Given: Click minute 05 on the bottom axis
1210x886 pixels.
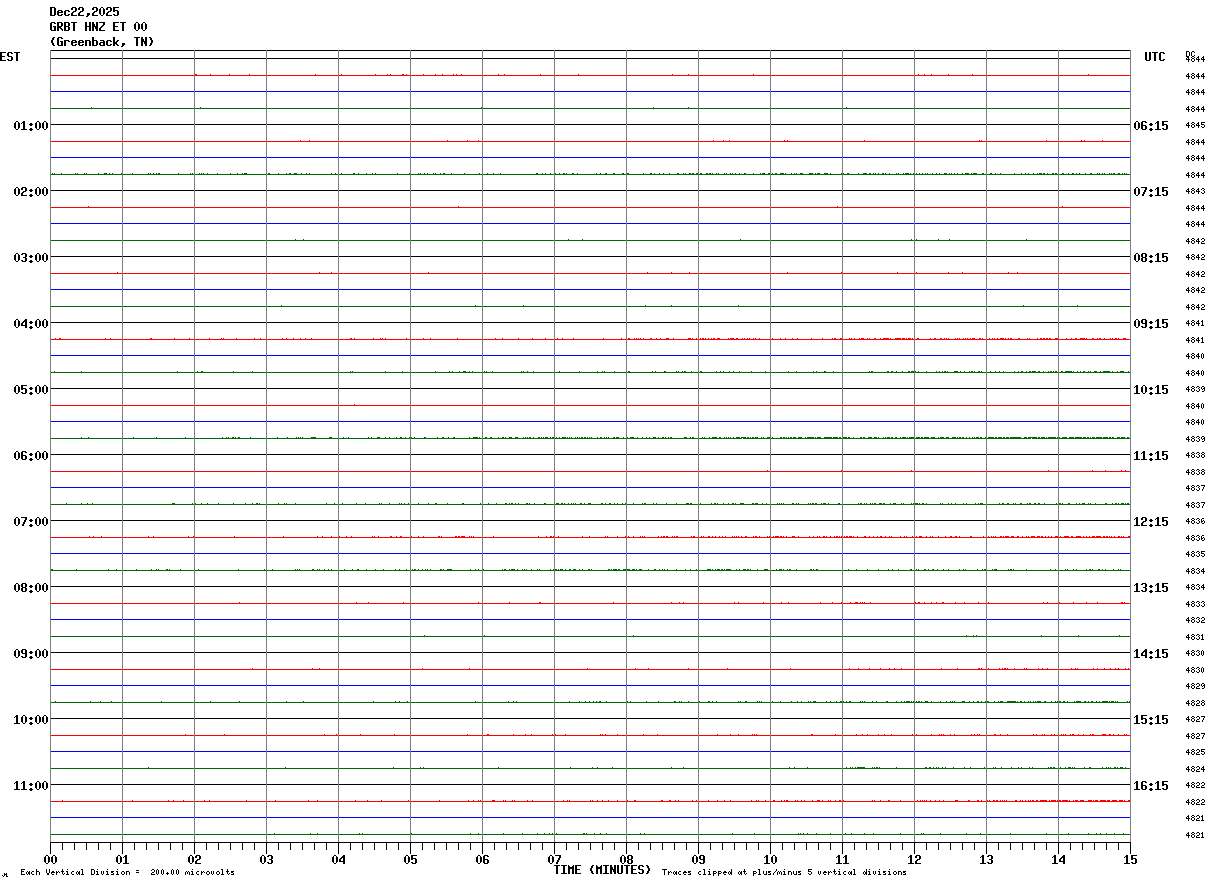Looking at the screenshot, I should click(x=411, y=859).
